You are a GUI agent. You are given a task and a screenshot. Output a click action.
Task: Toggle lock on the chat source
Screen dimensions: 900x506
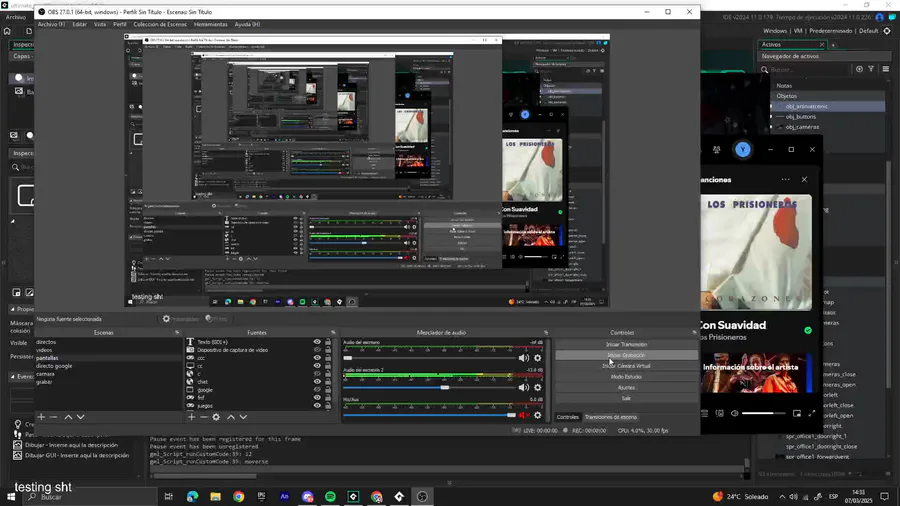pyautogui.click(x=328, y=382)
